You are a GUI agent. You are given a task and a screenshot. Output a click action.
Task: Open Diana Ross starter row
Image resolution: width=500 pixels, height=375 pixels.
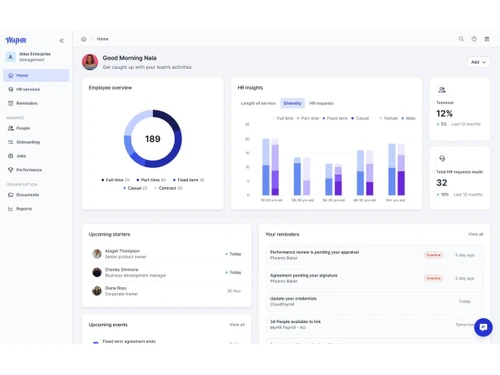pyautogui.click(x=167, y=291)
